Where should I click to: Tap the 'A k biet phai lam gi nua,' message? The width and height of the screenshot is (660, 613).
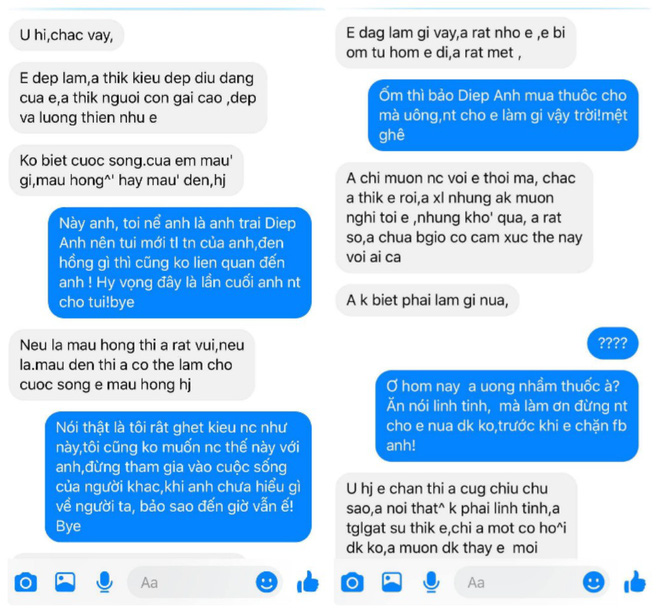[427, 300]
